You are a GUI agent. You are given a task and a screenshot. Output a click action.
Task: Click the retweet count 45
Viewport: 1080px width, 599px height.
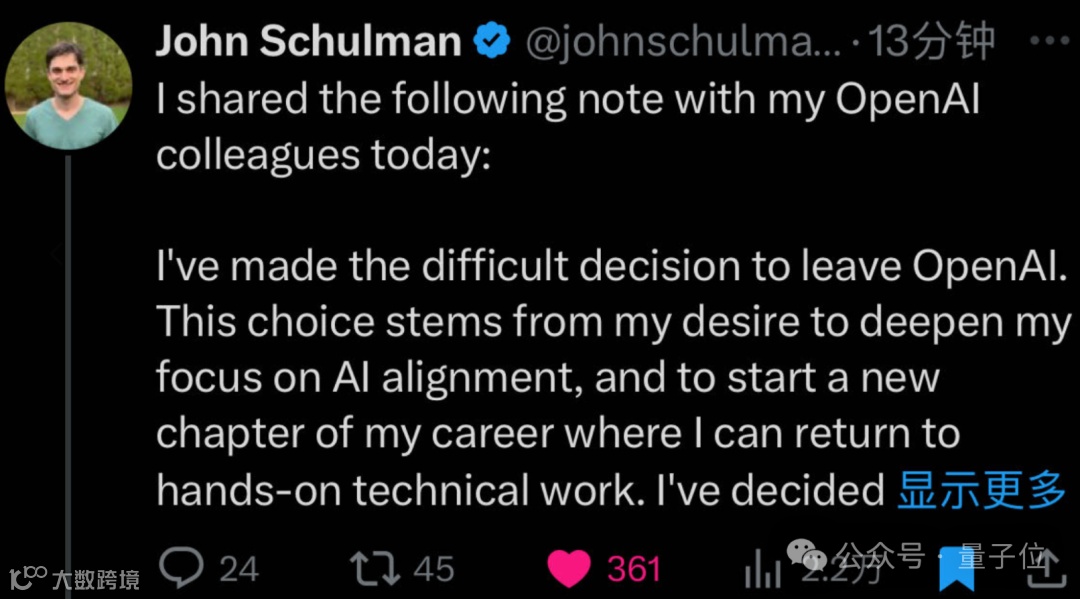pyautogui.click(x=434, y=569)
